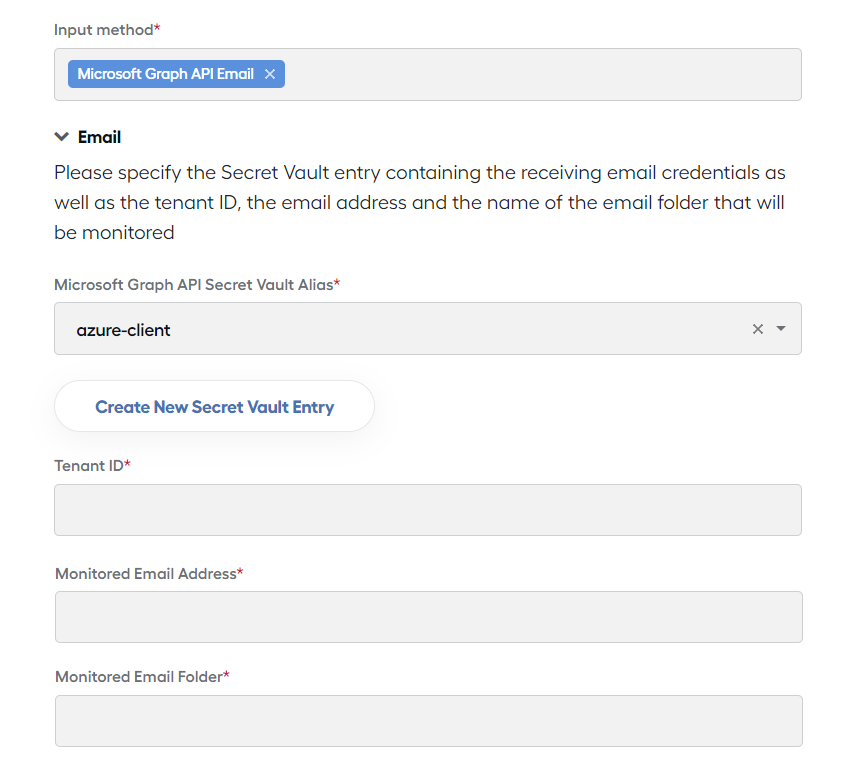Click the Secret Vault description paragraph
The width and height of the screenshot is (846, 776).
click(420, 202)
